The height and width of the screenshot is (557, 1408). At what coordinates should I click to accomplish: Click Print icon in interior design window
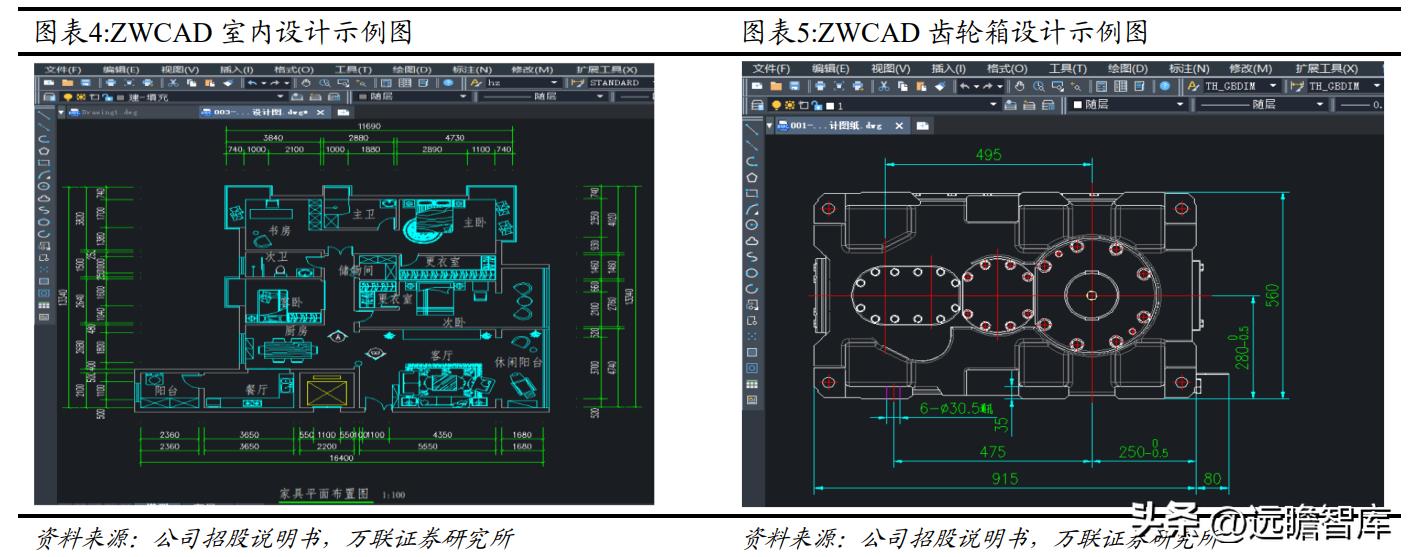(110, 83)
